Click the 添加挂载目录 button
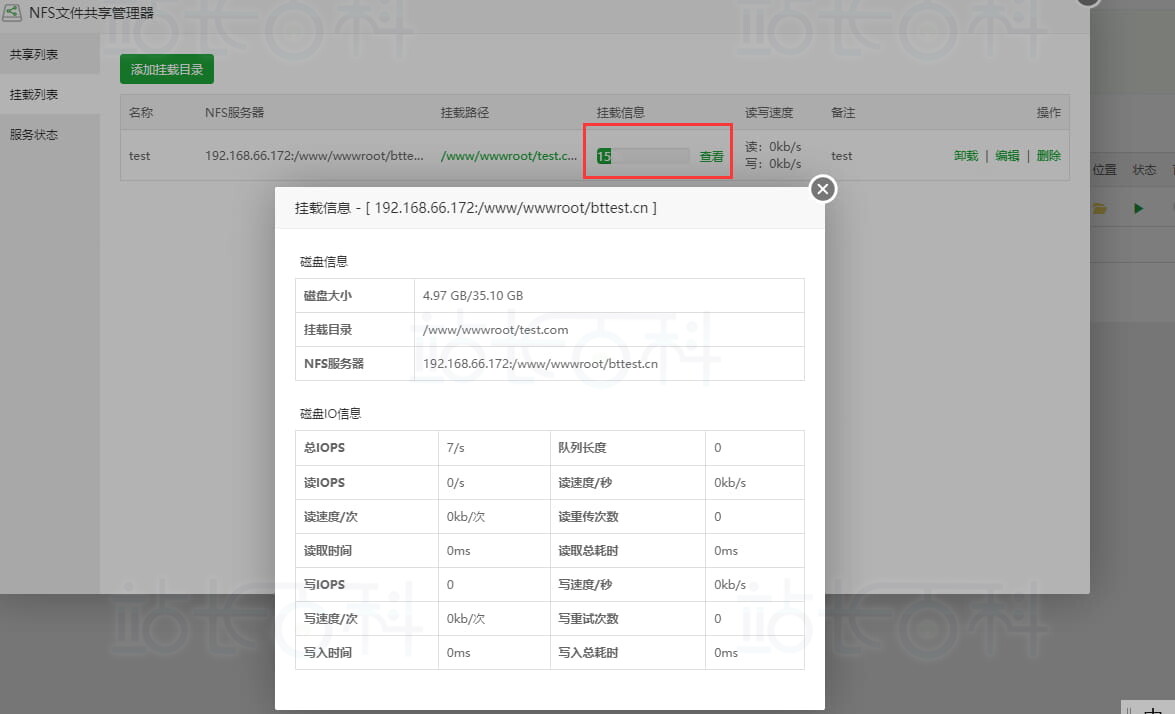 [x=166, y=69]
